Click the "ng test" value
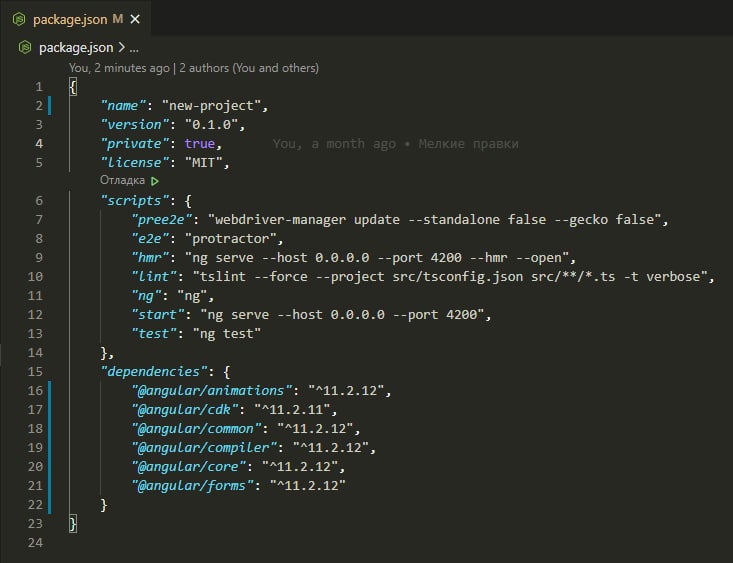The image size is (733, 563). pos(227,334)
